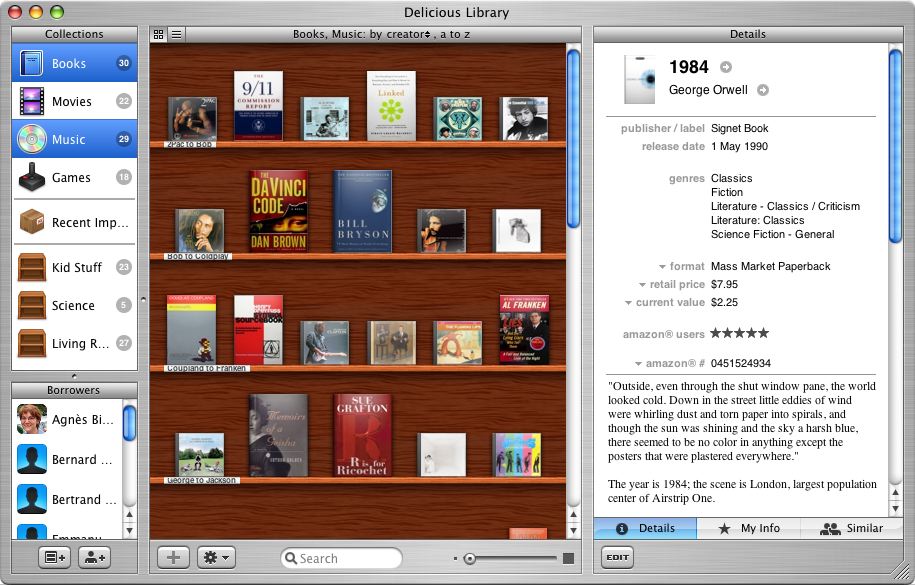Click the arrow next to George Orwell
This screenshot has height=585, width=915.
(763, 90)
